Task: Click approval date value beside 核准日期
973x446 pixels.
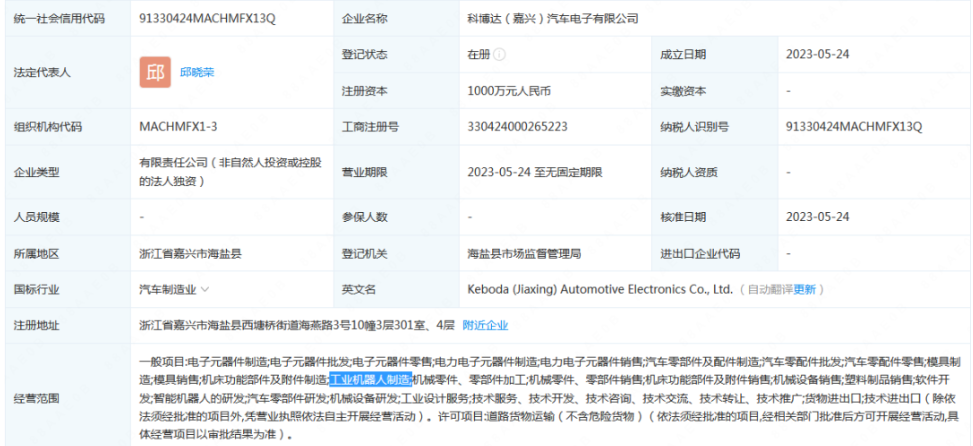Action: coord(817,217)
